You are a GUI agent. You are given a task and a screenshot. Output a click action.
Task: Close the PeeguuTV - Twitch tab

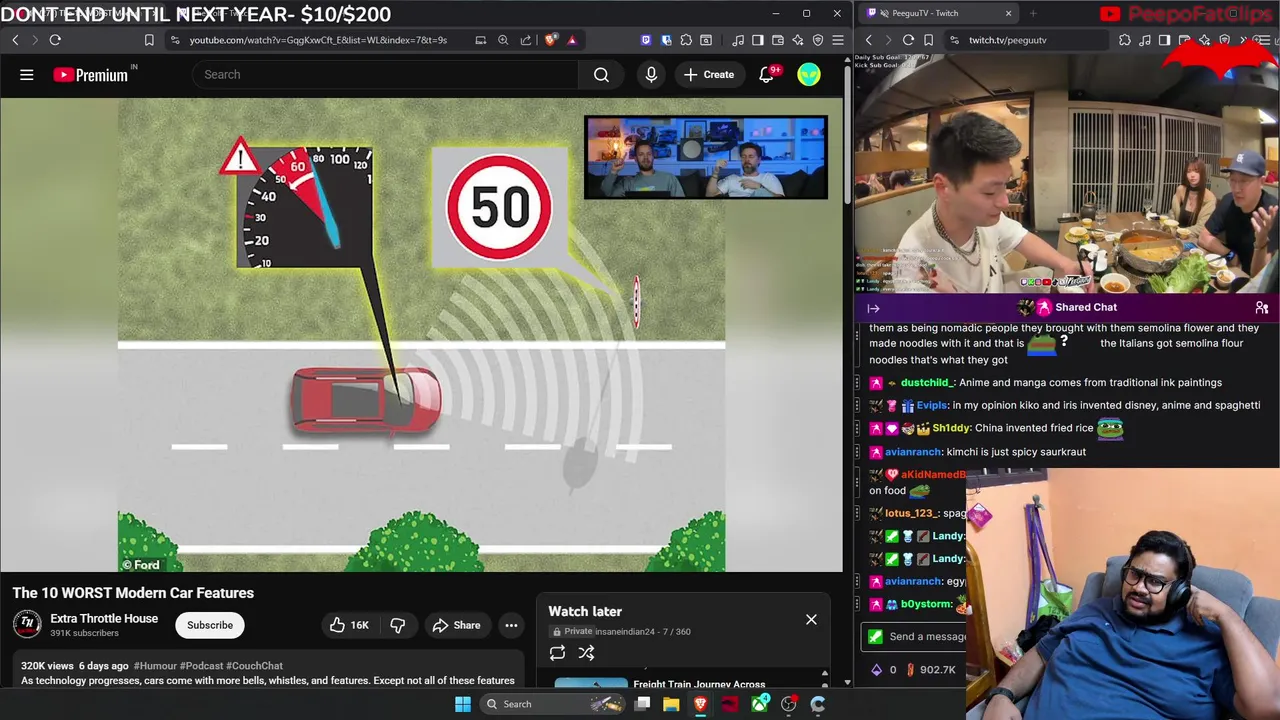1008,13
